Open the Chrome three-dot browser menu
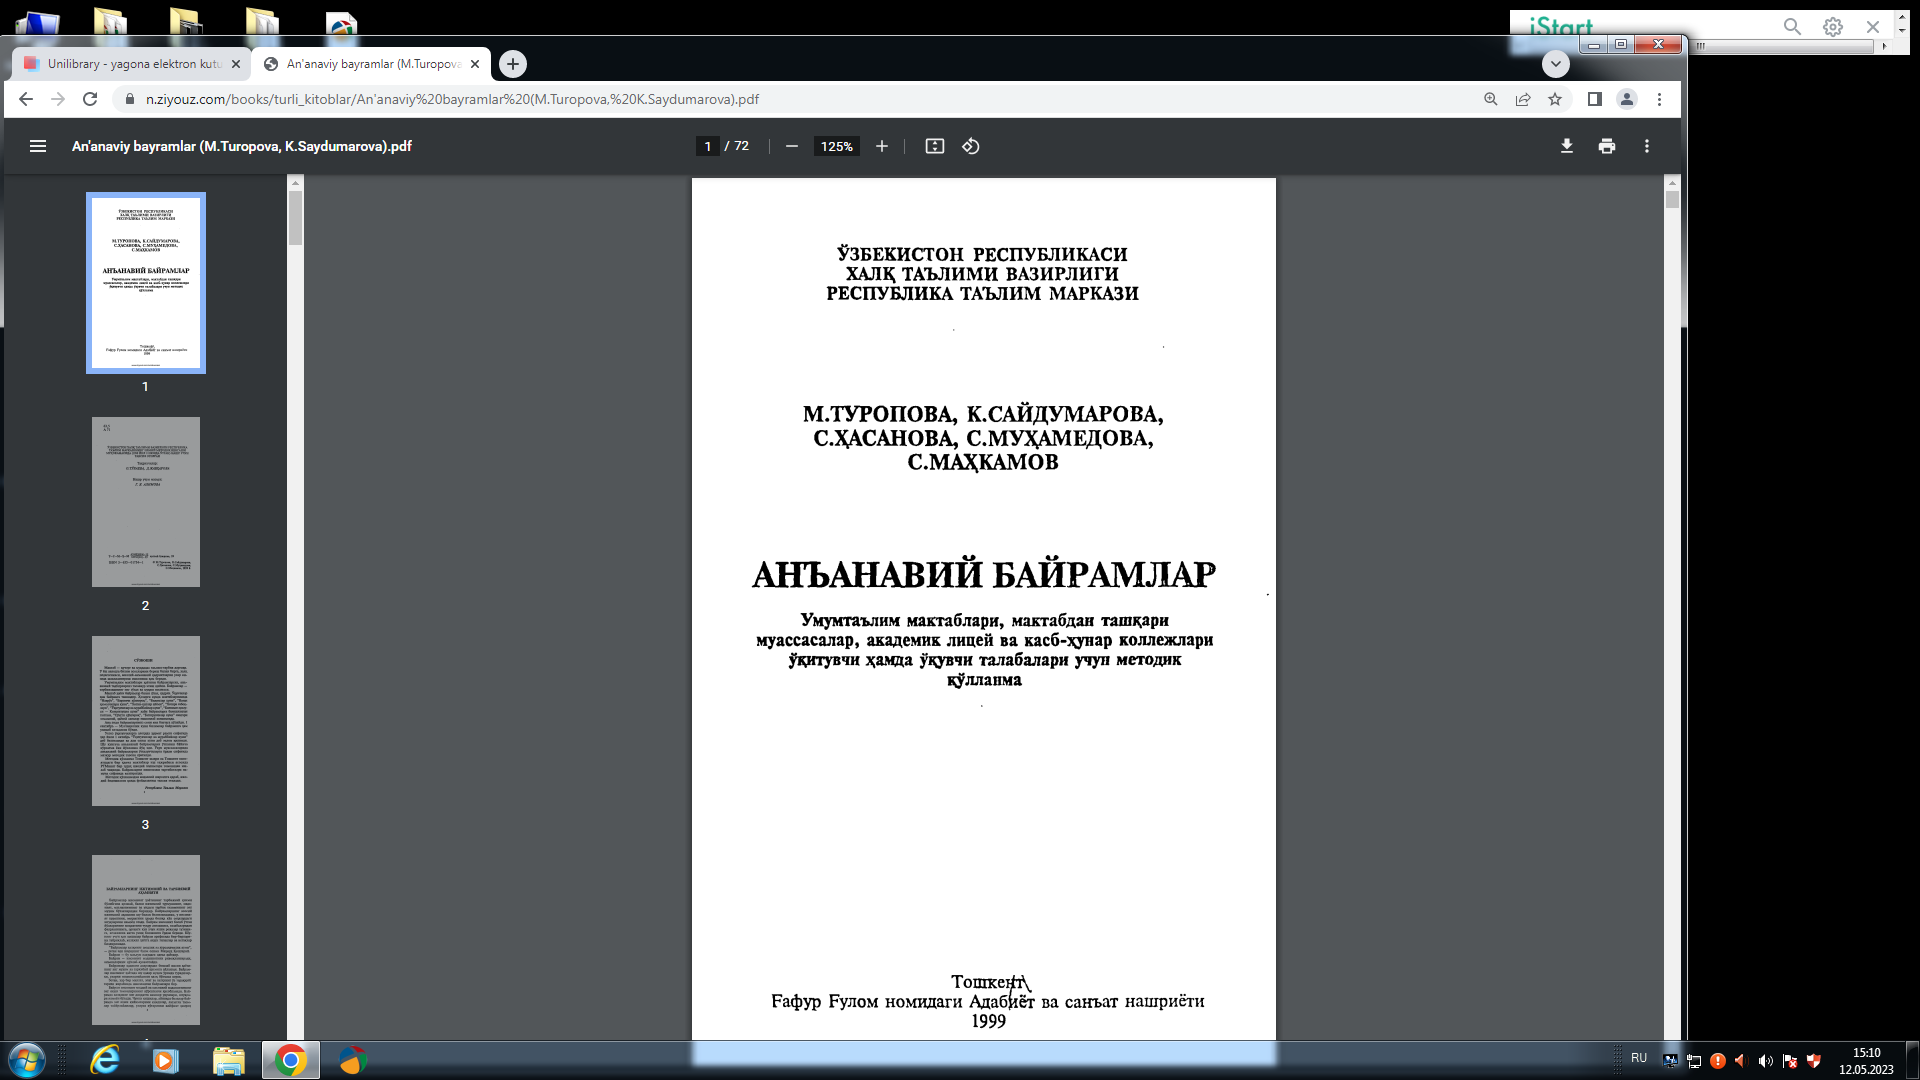Image resolution: width=1920 pixels, height=1080 pixels. coord(1660,100)
